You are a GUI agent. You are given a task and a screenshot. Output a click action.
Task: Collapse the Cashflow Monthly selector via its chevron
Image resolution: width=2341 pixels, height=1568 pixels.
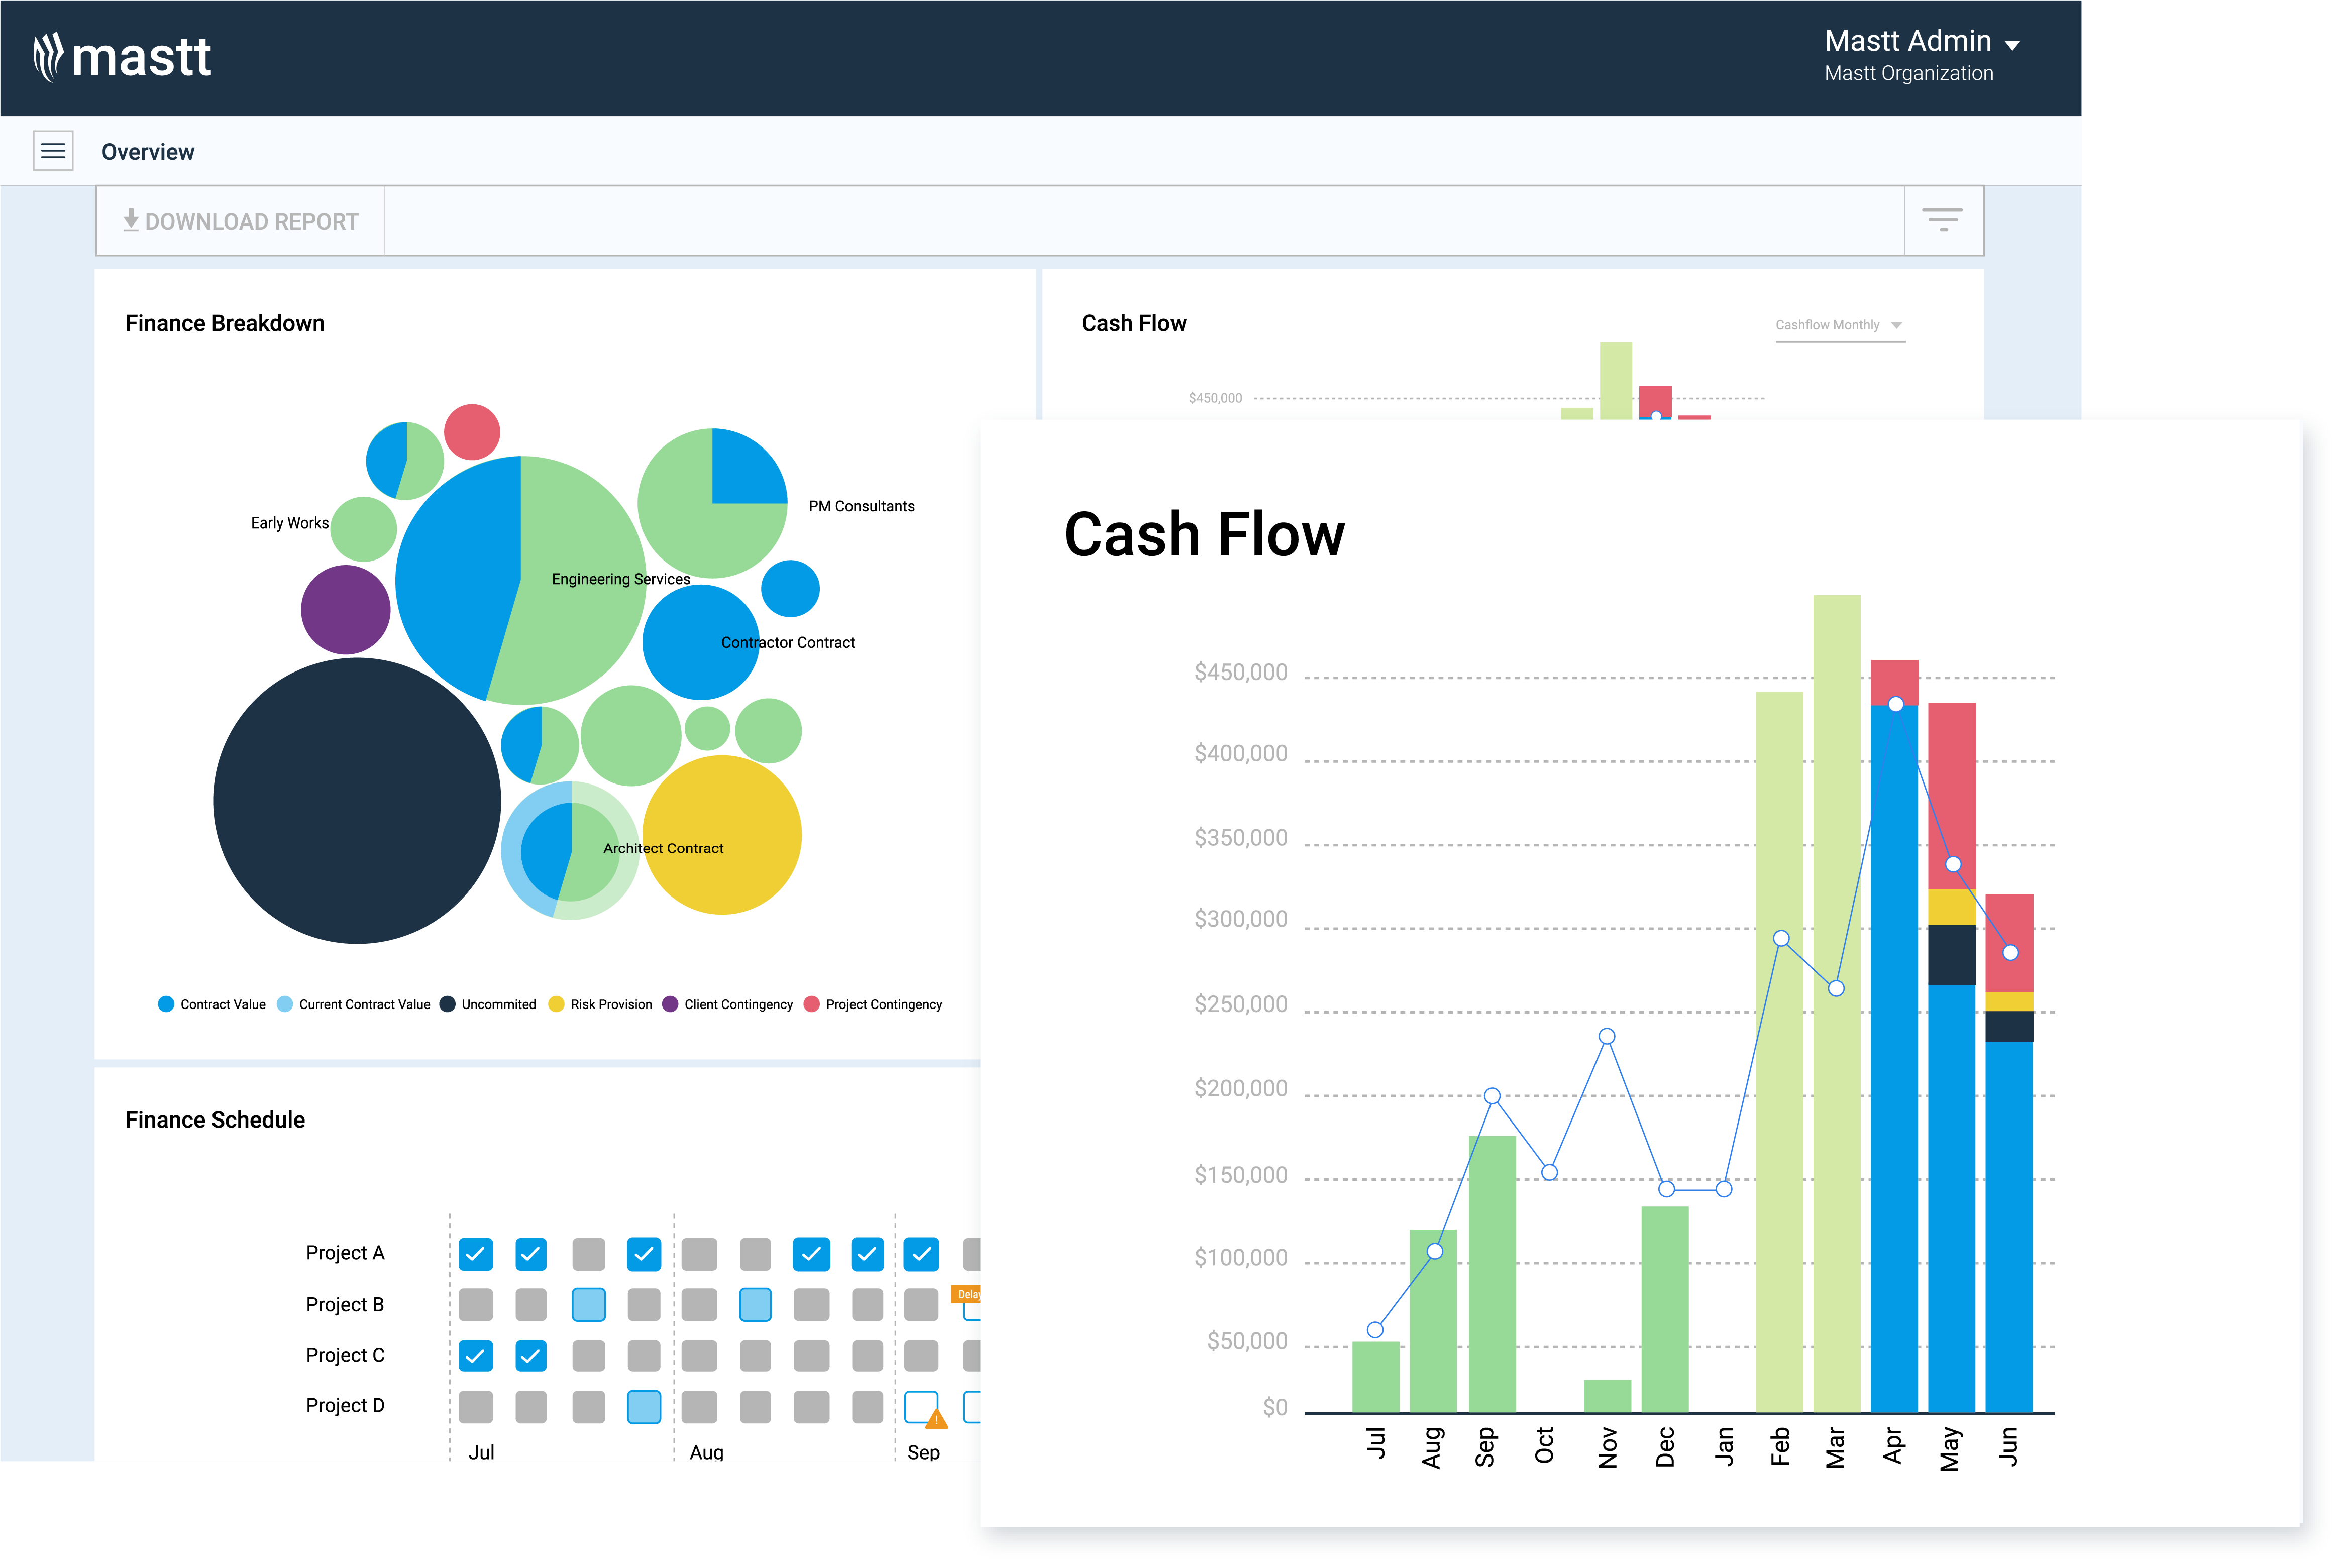point(1897,325)
